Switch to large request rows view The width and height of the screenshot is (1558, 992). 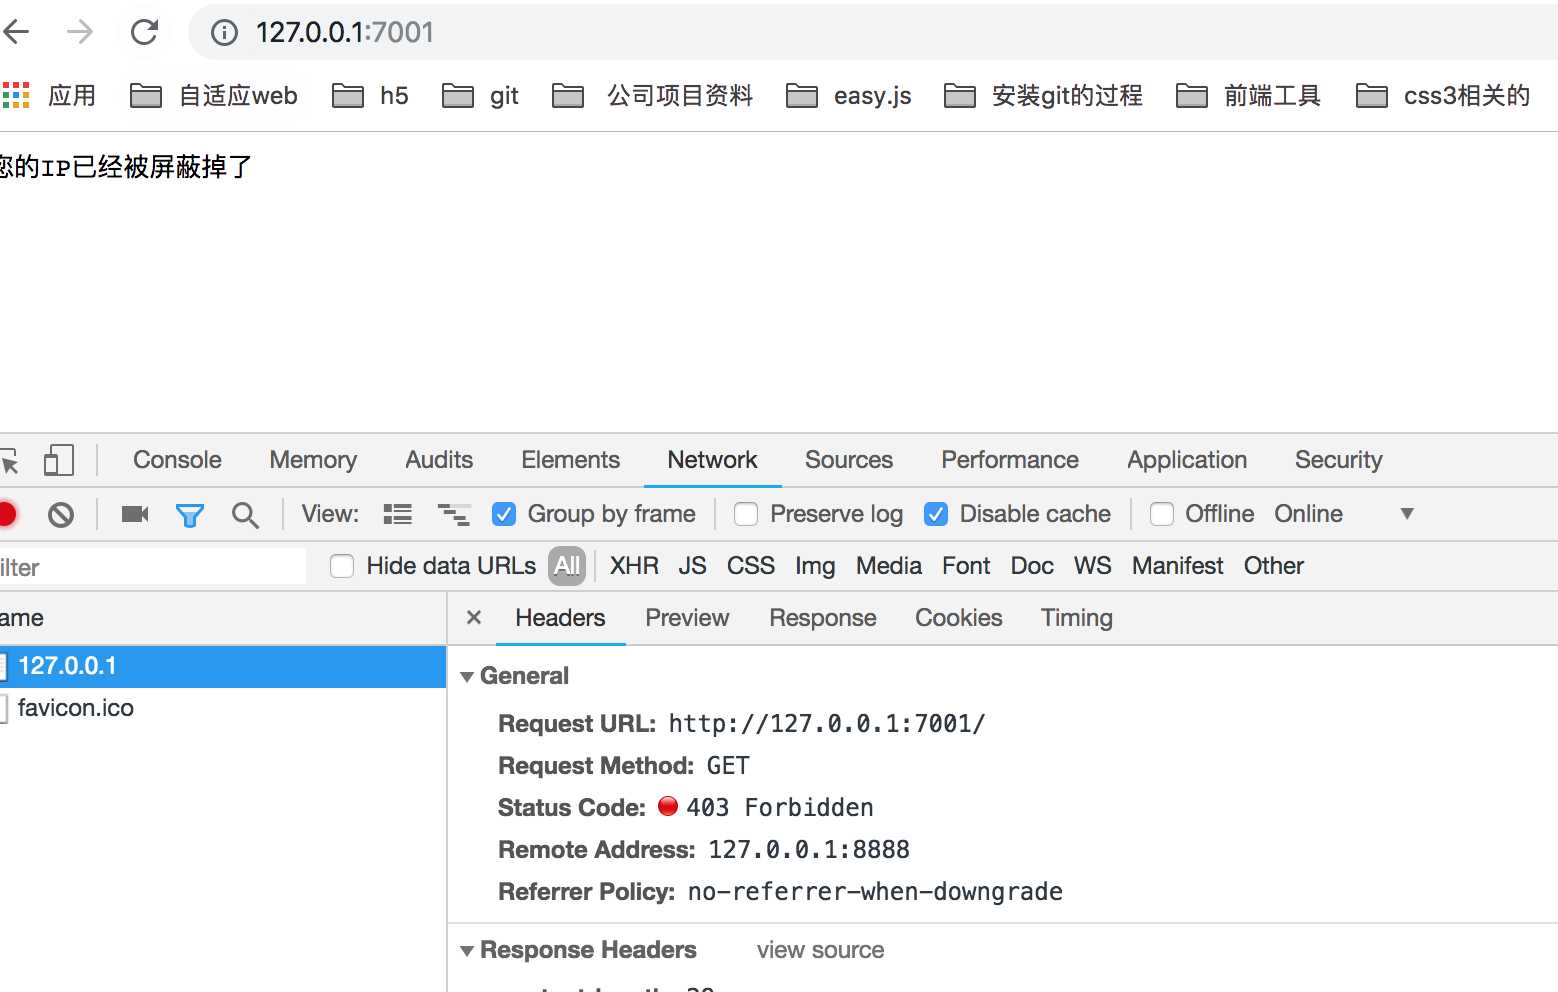tap(398, 514)
